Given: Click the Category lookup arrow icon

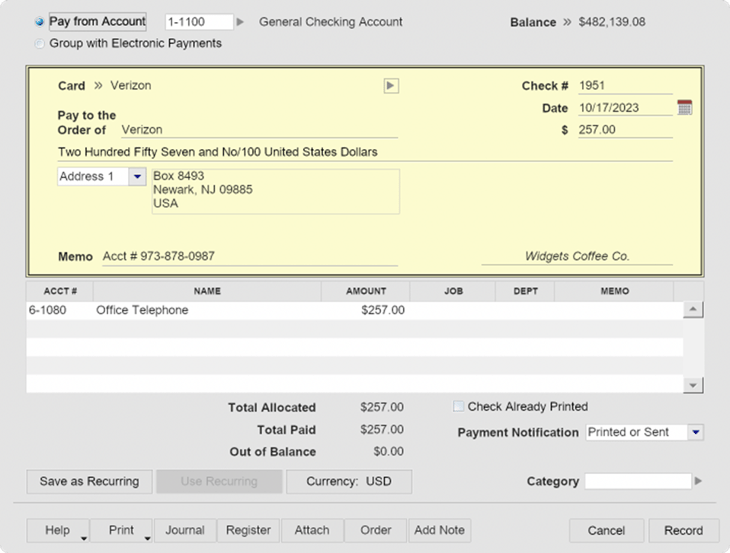Looking at the screenshot, I should coord(699,481).
